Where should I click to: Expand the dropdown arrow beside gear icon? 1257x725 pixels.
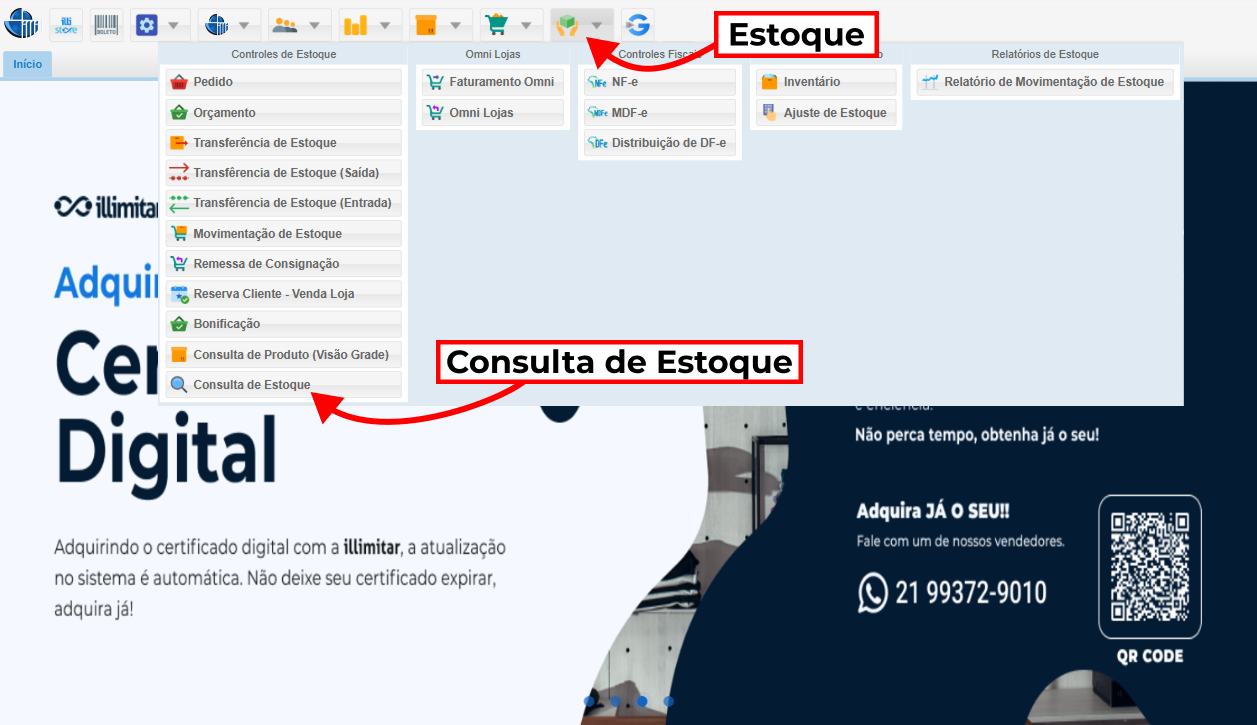174,25
